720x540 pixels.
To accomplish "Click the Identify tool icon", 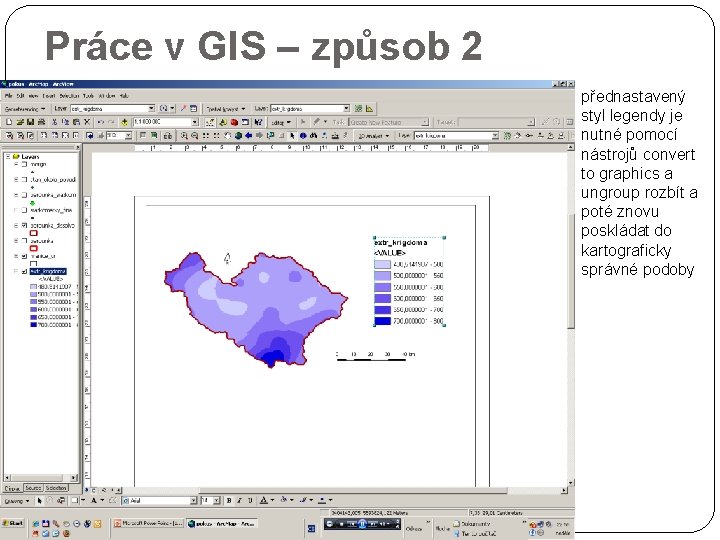I will point(303,135).
